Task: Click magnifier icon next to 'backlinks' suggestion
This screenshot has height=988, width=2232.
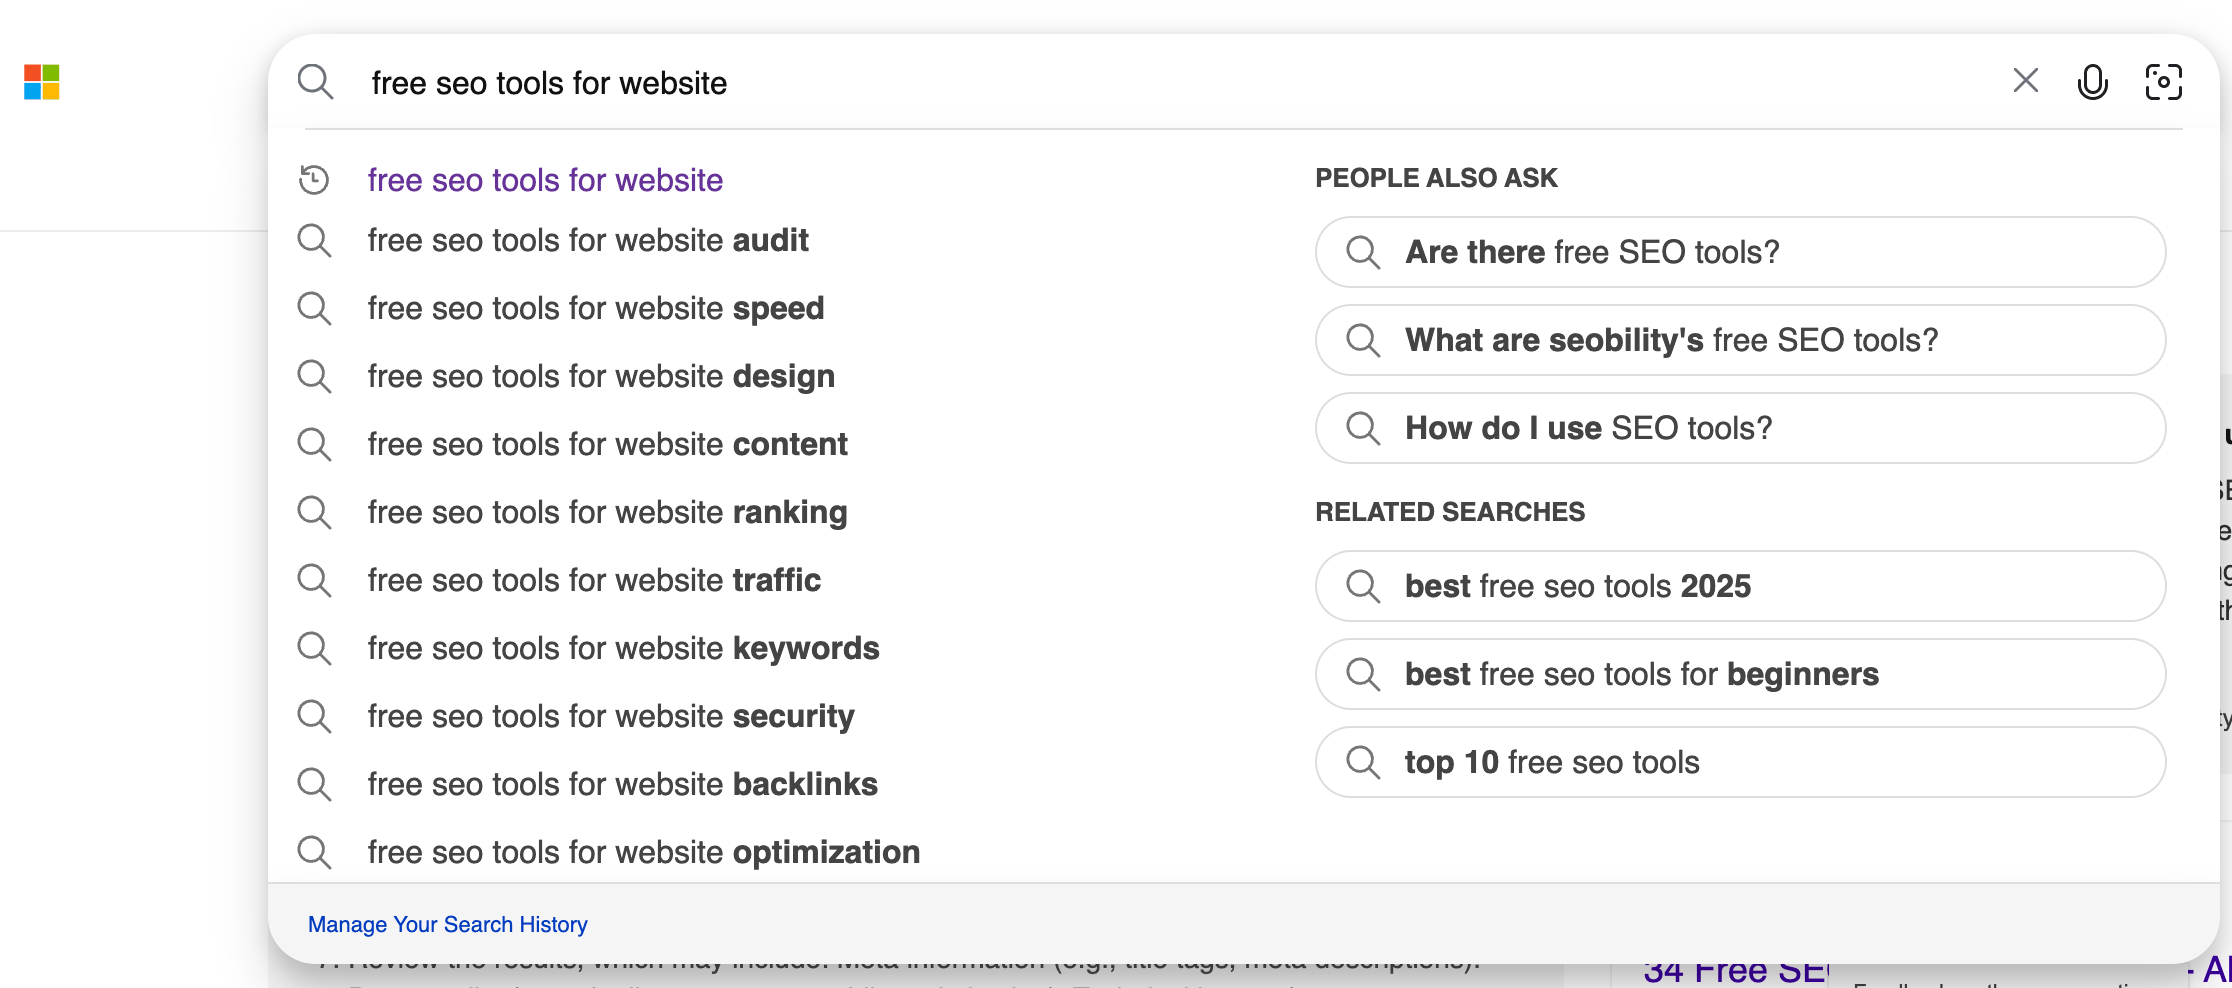Action: pos(314,784)
